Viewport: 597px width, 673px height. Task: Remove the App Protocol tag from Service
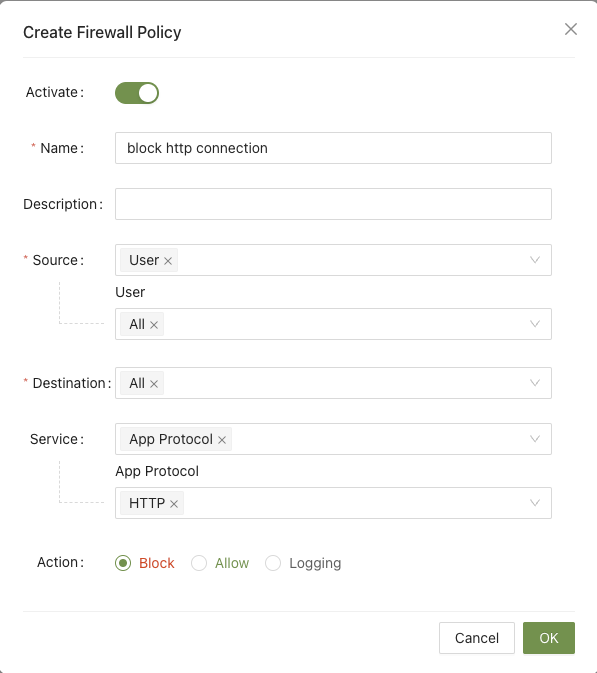pyautogui.click(x=221, y=440)
